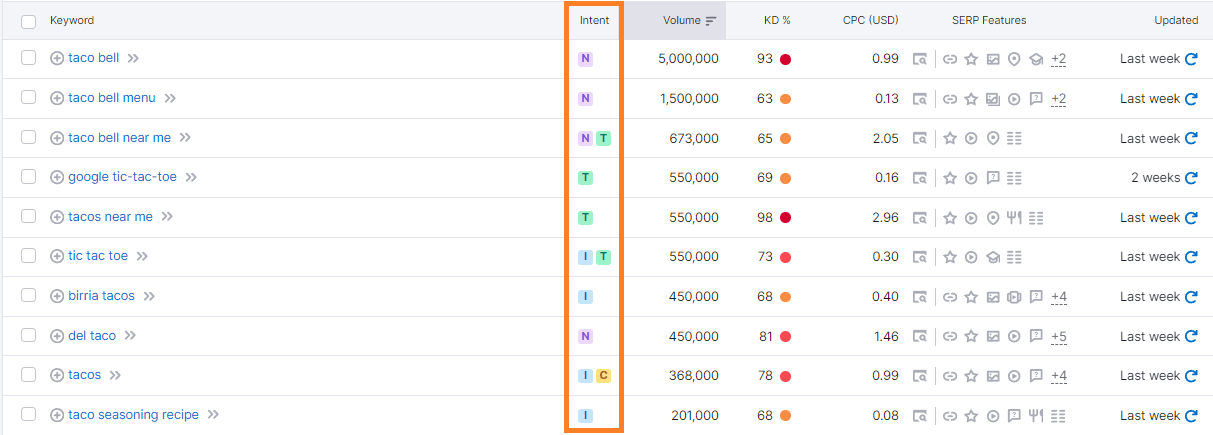The height and width of the screenshot is (435, 1213).
Task: Click the yellow C intent badge for tacos
Action: click(603, 376)
